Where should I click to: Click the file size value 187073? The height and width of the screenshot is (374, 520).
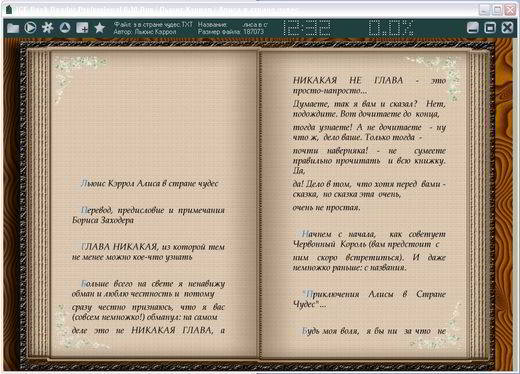pyautogui.click(x=253, y=32)
